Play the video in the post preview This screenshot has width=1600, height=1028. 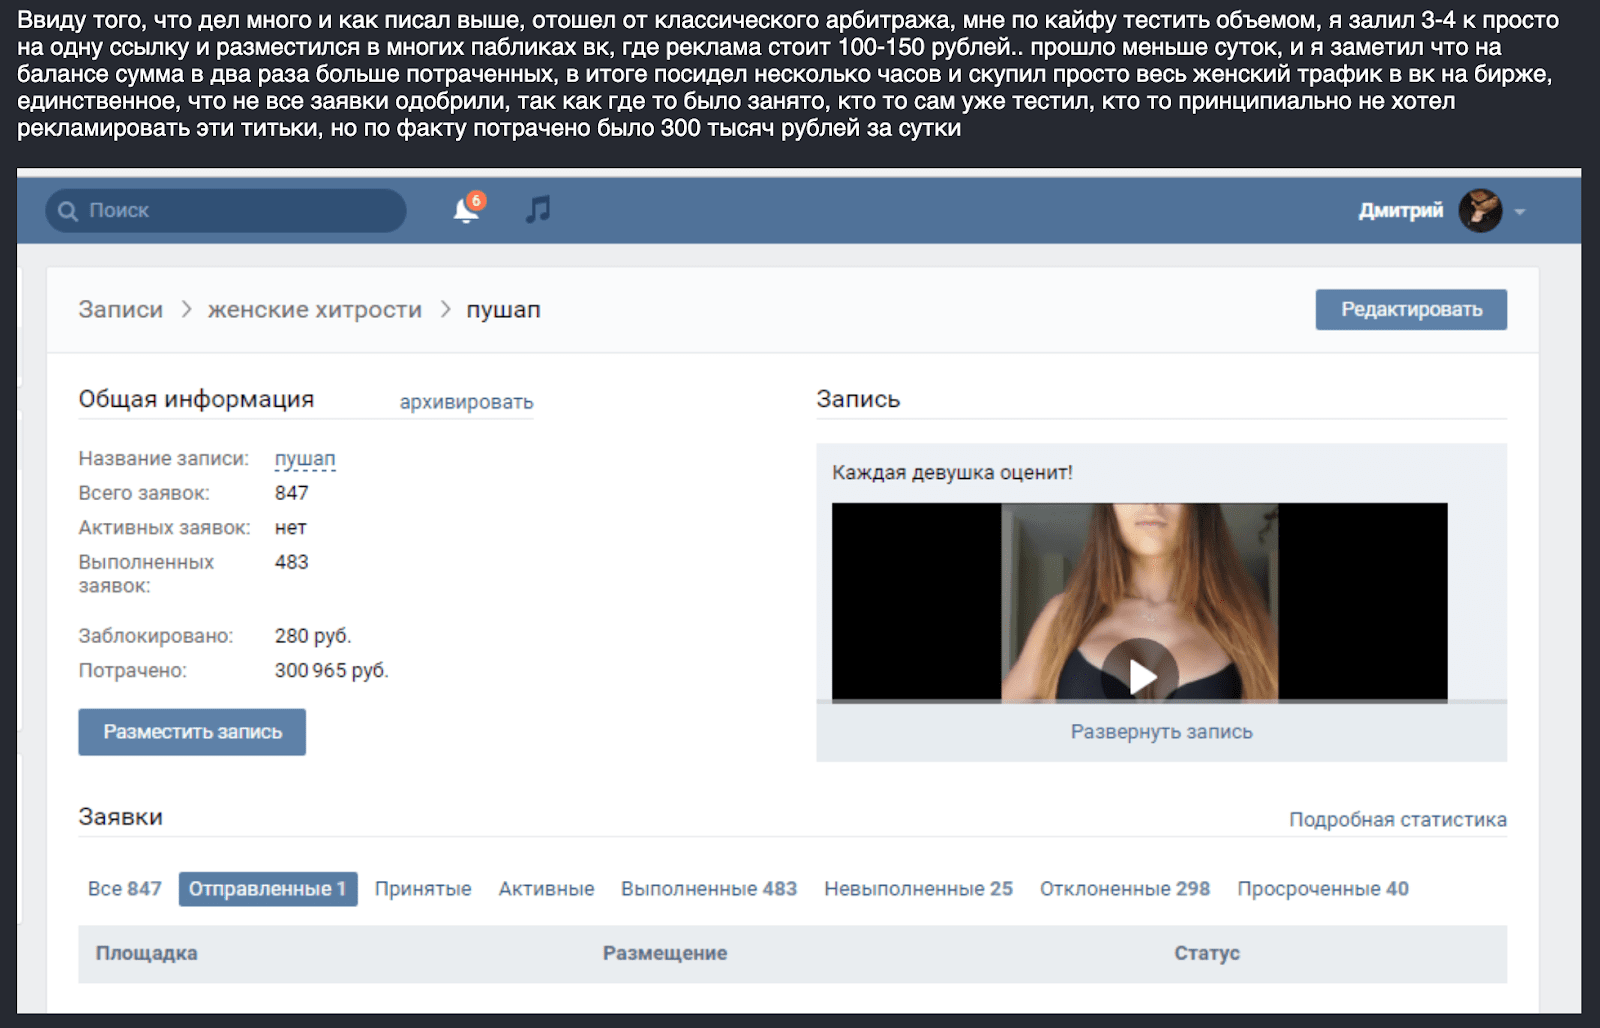coord(1140,676)
